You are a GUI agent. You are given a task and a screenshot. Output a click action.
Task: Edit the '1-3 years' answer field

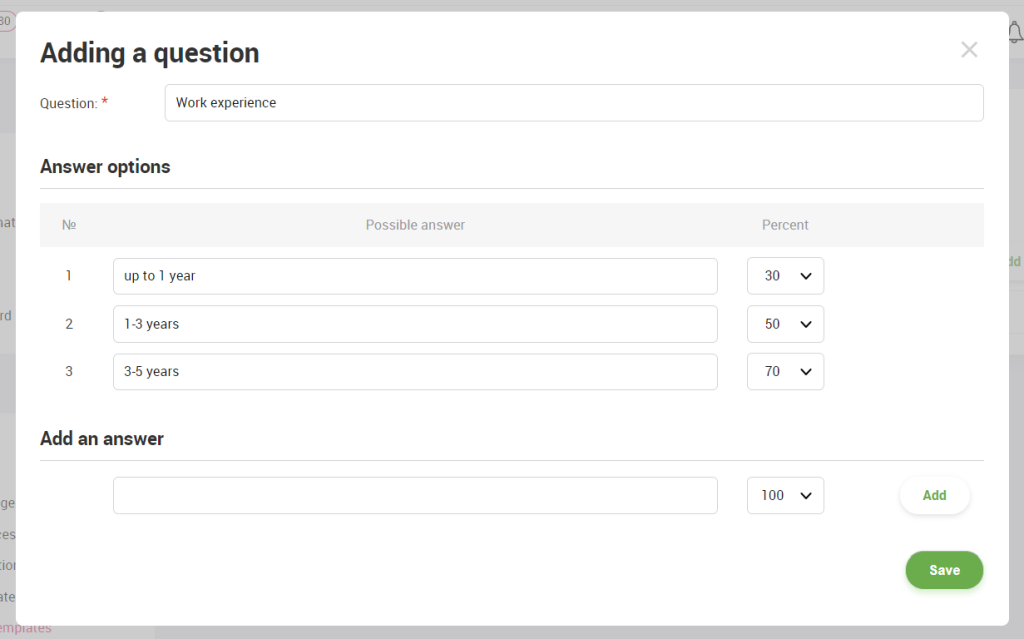tap(415, 324)
